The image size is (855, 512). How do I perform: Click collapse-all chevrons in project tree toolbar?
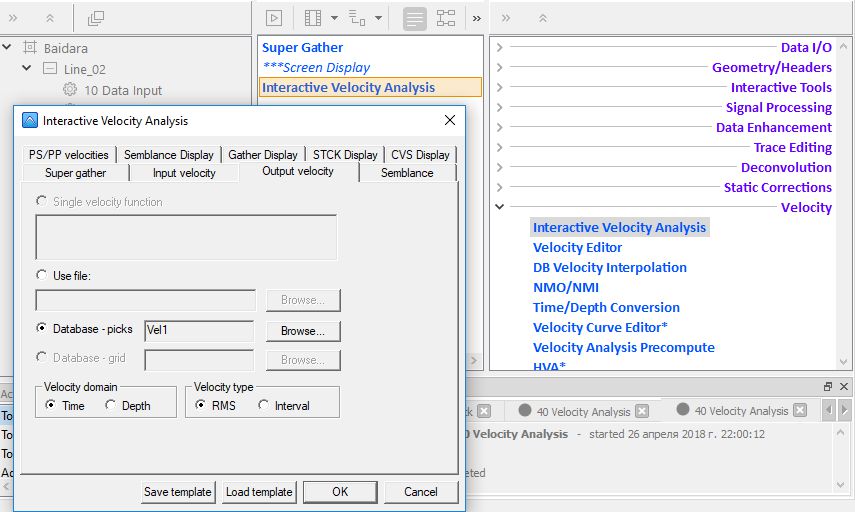click(50, 18)
